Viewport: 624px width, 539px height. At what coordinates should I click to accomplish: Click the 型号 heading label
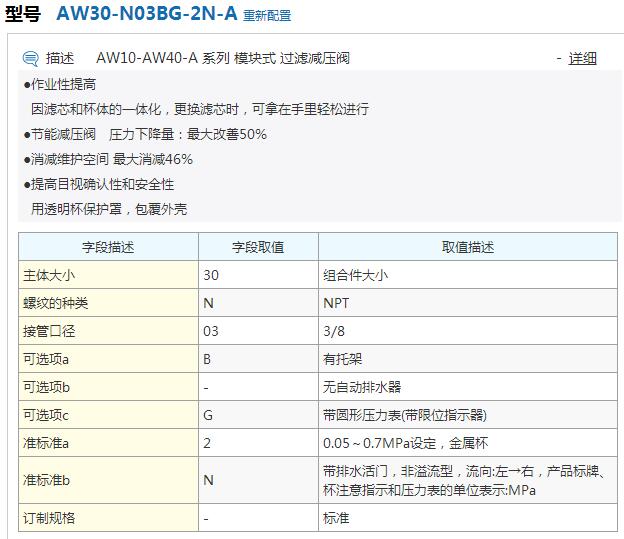click(x=23, y=14)
